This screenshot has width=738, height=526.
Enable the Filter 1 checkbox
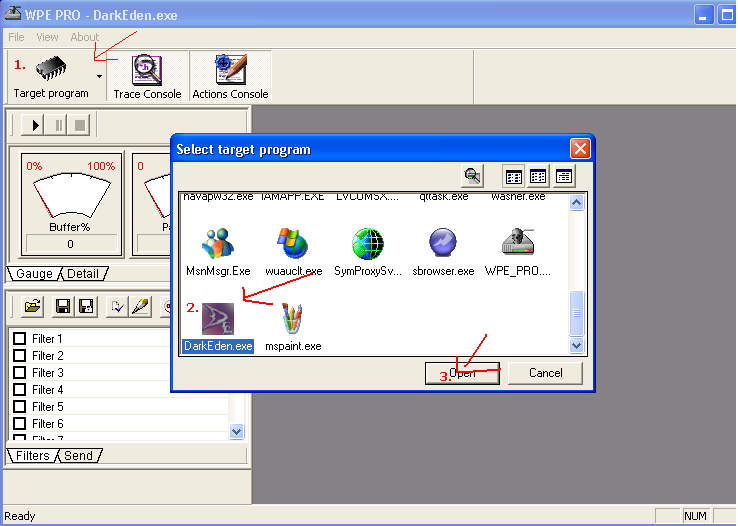coord(19,339)
